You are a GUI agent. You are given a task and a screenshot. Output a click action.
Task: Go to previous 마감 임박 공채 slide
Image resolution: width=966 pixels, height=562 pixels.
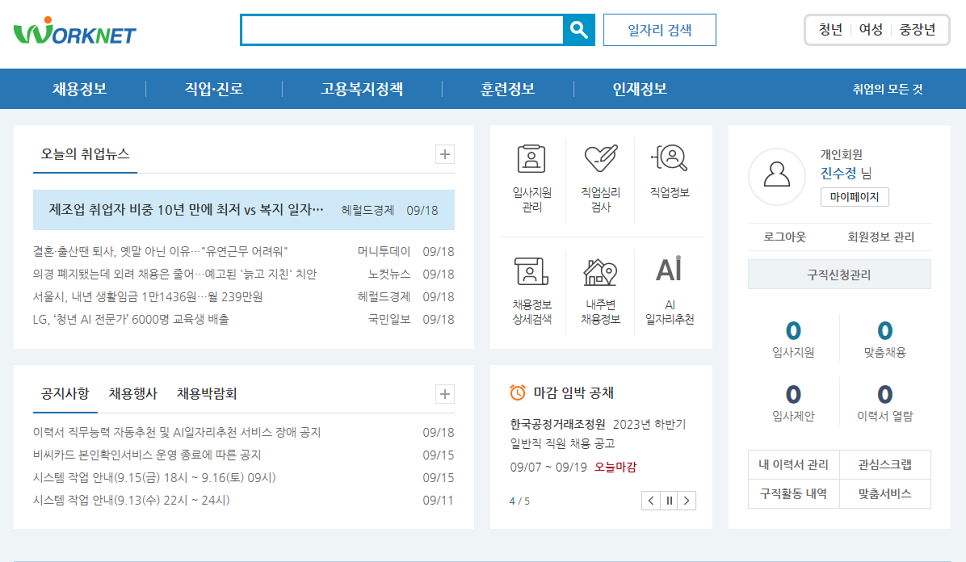coord(651,500)
